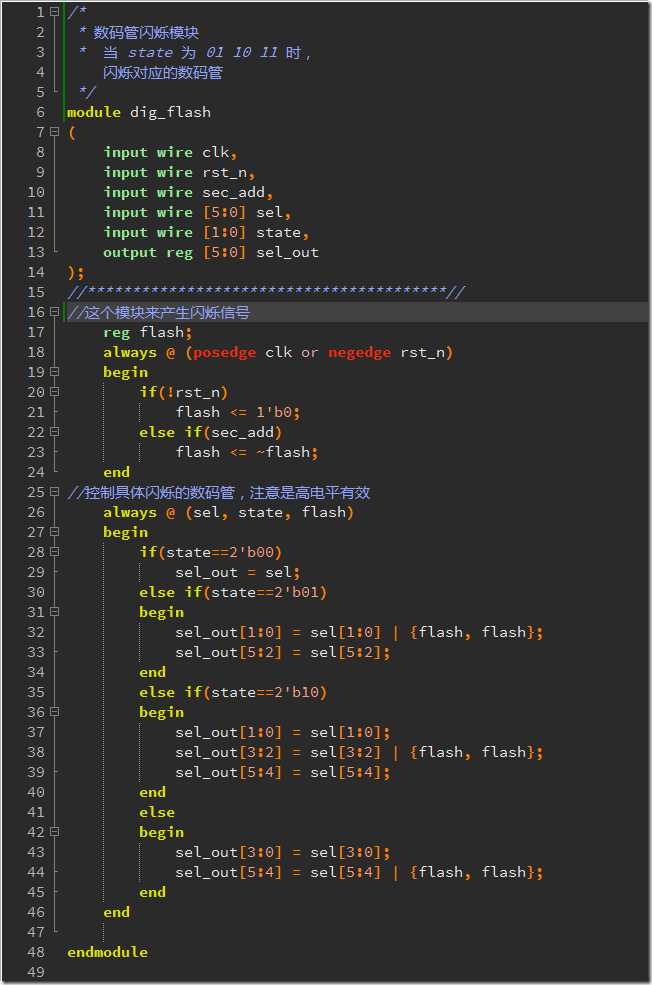Collapse the begin fold at line 31
This screenshot has height=985, width=652.
click(55, 612)
